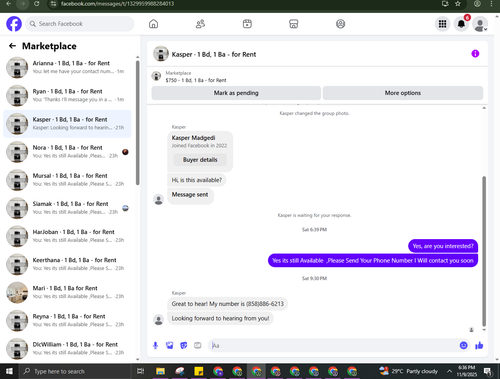This screenshot has width=500, height=379.
Task: Open File Explorer from taskbar
Action: [160, 371]
